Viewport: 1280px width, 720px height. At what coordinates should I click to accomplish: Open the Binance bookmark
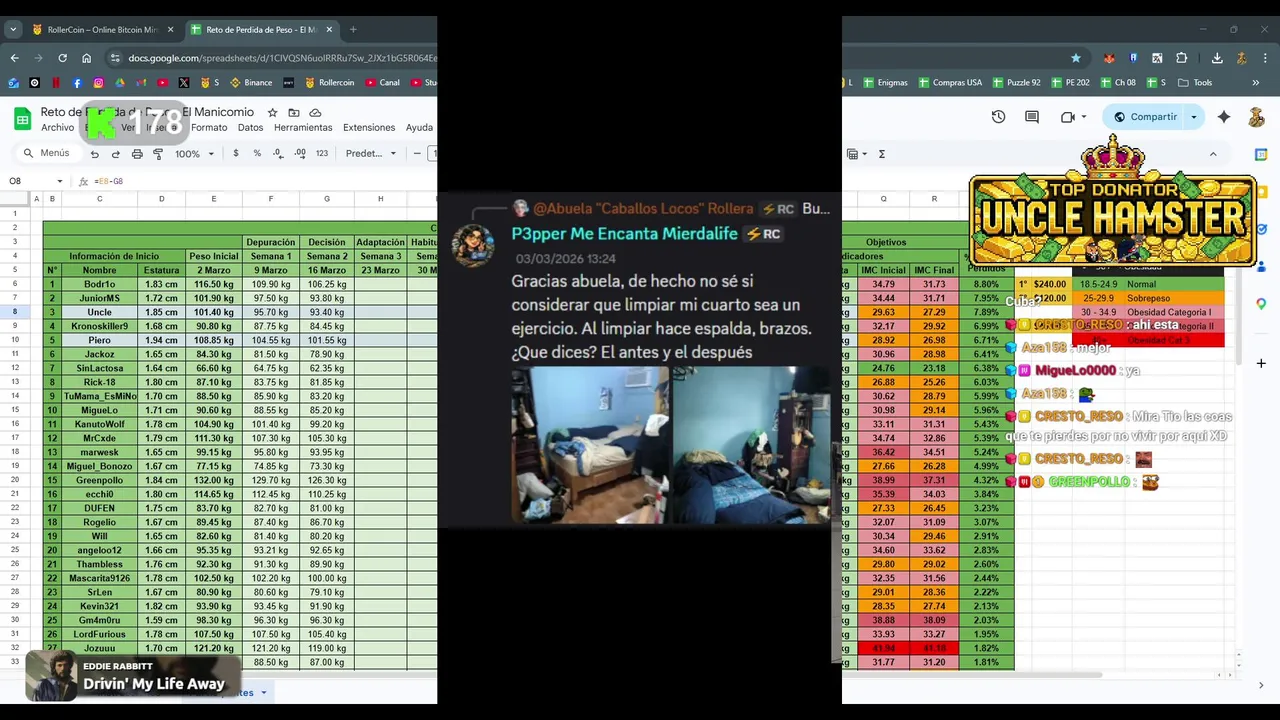(251, 83)
